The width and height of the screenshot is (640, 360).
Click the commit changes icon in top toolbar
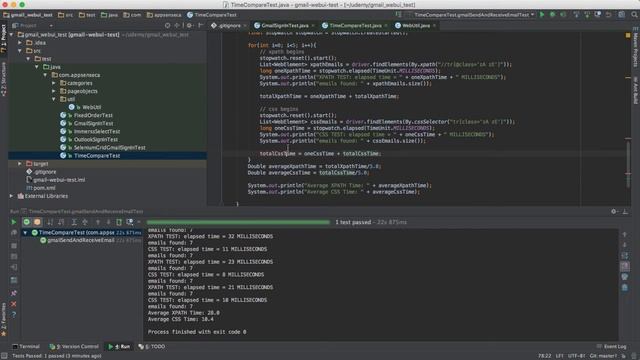click(x=587, y=15)
